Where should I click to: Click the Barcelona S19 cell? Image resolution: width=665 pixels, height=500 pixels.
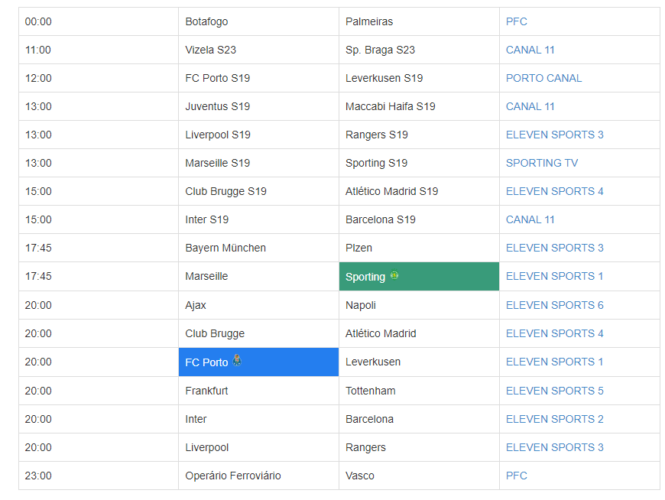(419, 220)
